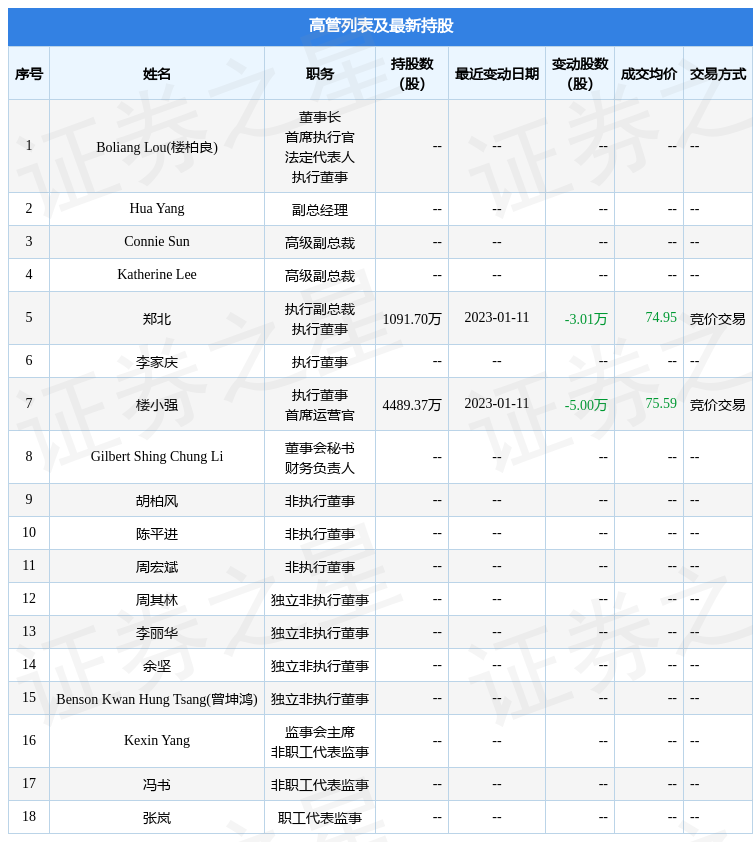Viewport: 753px width, 842px height.
Task: Click the average price 75.59
Action: pyautogui.click(x=661, y=403)
